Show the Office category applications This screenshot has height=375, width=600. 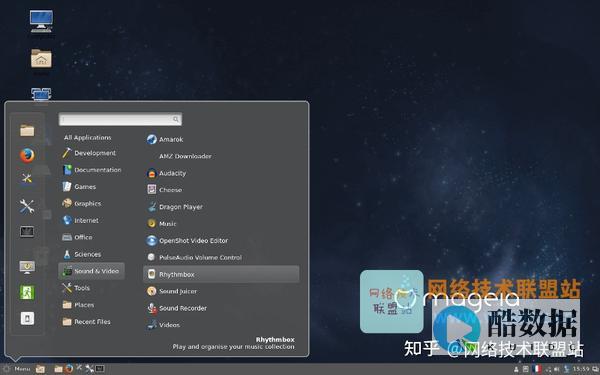[x=77, y=237]
